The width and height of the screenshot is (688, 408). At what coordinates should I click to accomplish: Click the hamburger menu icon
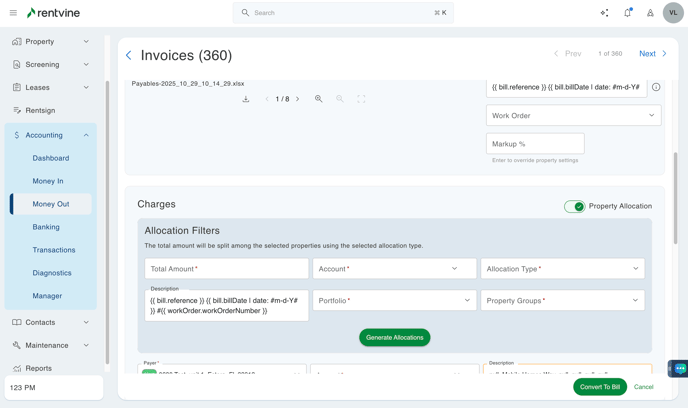13,13
